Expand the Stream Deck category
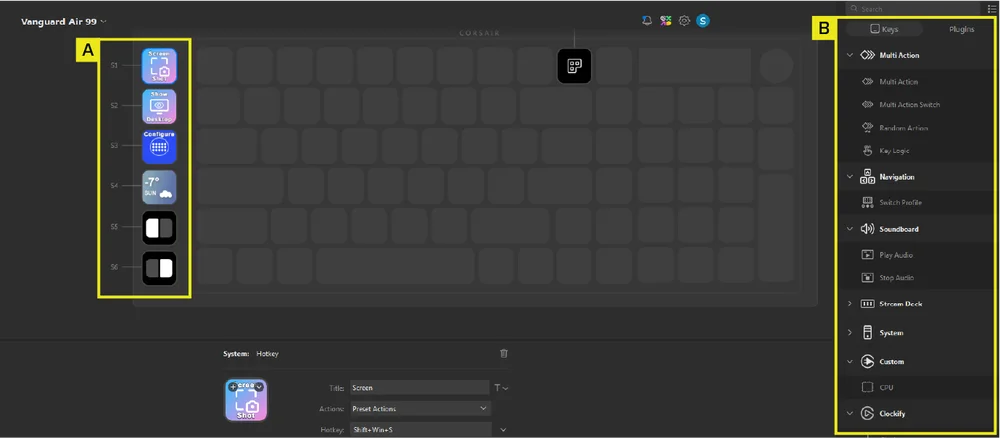 click(x=850, y=304)
